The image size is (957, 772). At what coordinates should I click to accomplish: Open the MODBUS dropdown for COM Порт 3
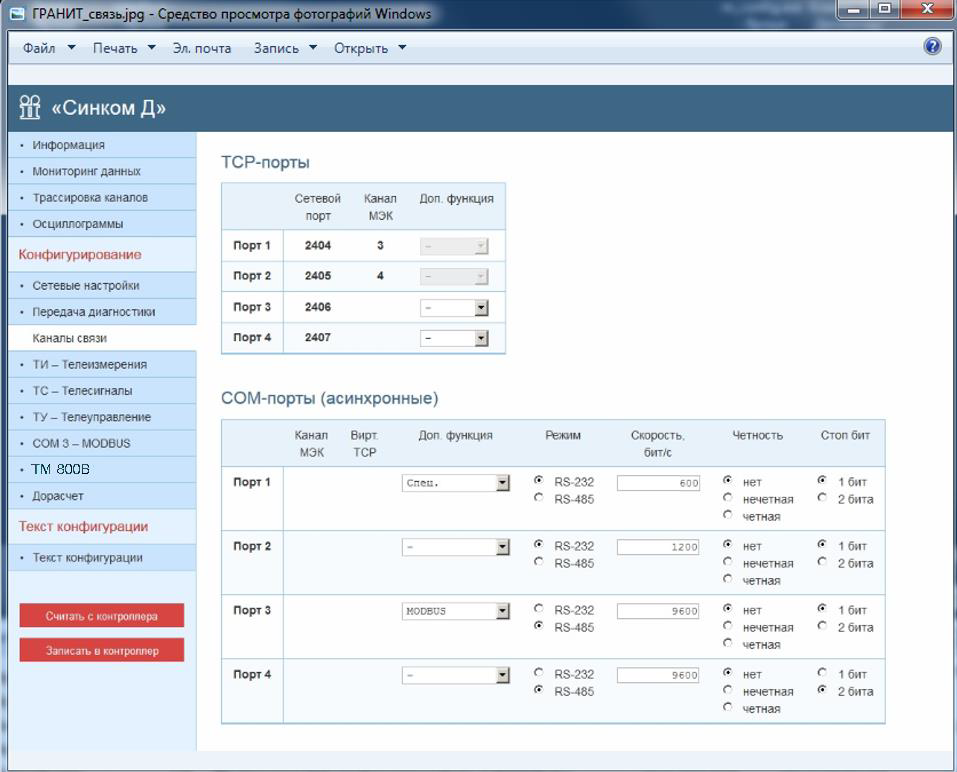(x=503, y=611)
